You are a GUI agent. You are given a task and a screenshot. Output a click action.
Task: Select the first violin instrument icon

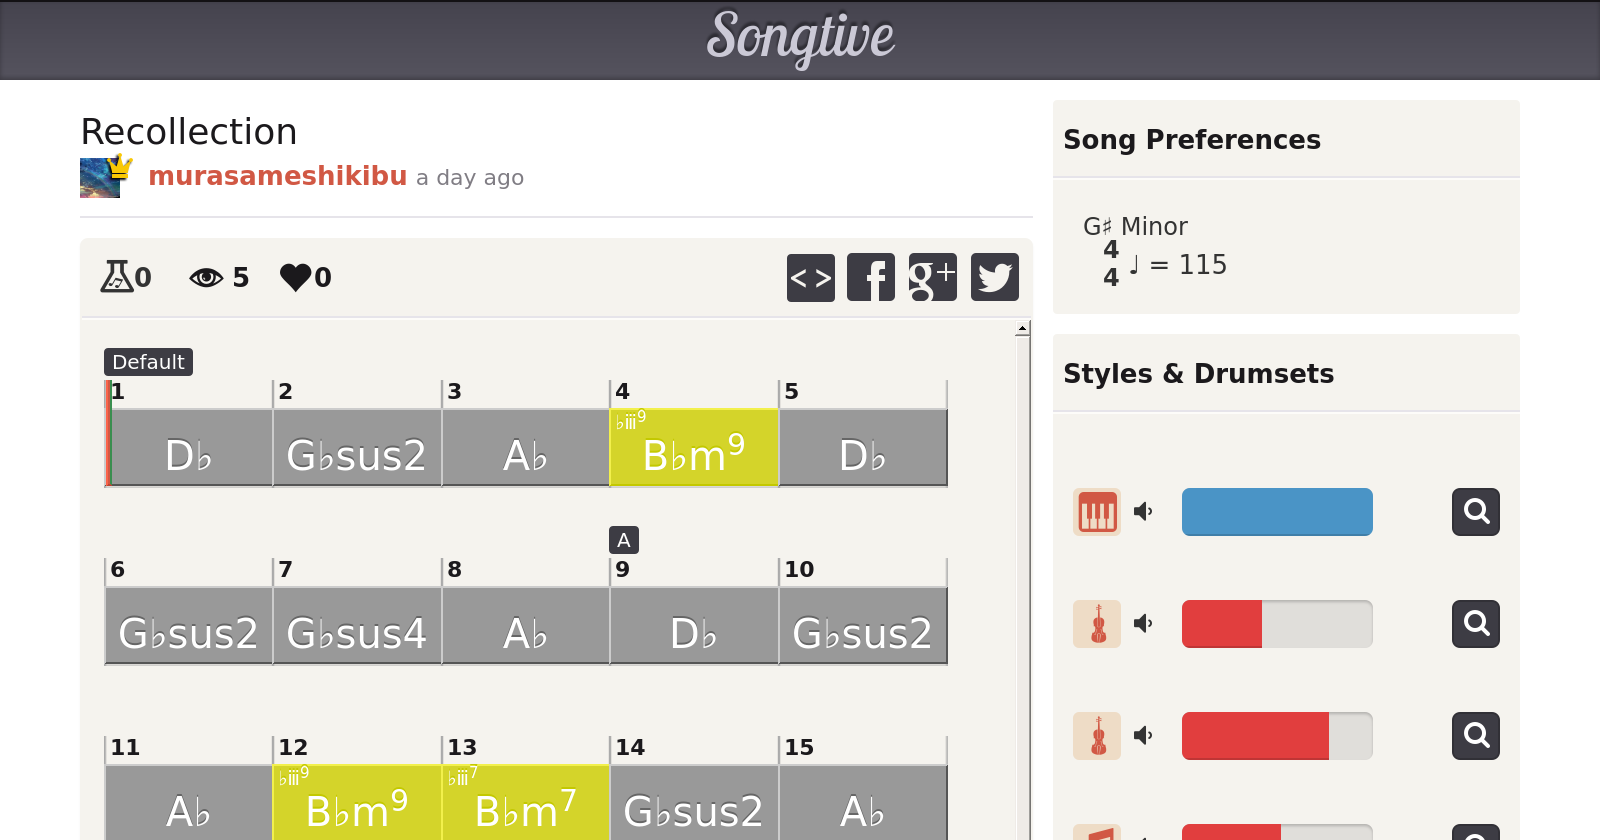pos(1097,624)
